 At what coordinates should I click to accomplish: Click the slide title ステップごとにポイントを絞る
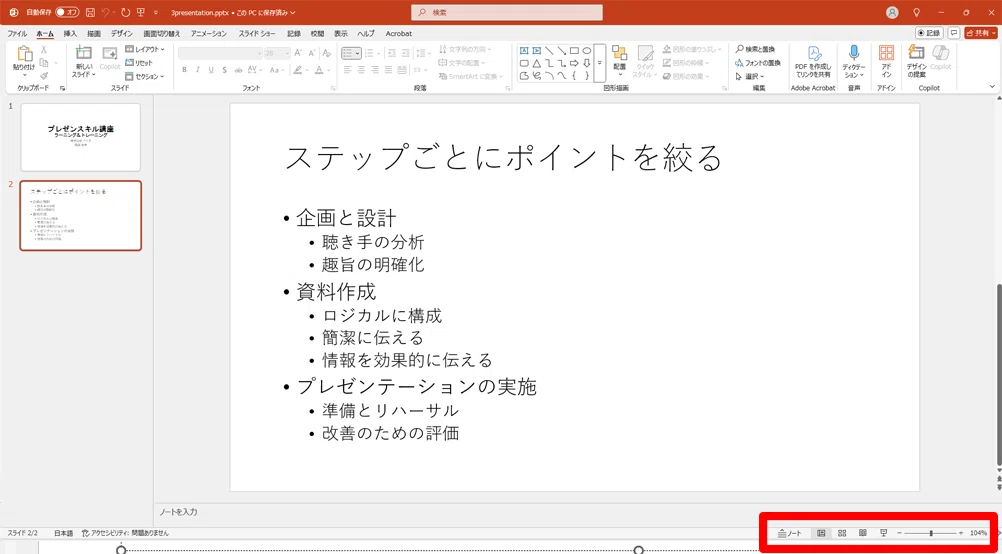pyautogui.click(x=503, y=158)
